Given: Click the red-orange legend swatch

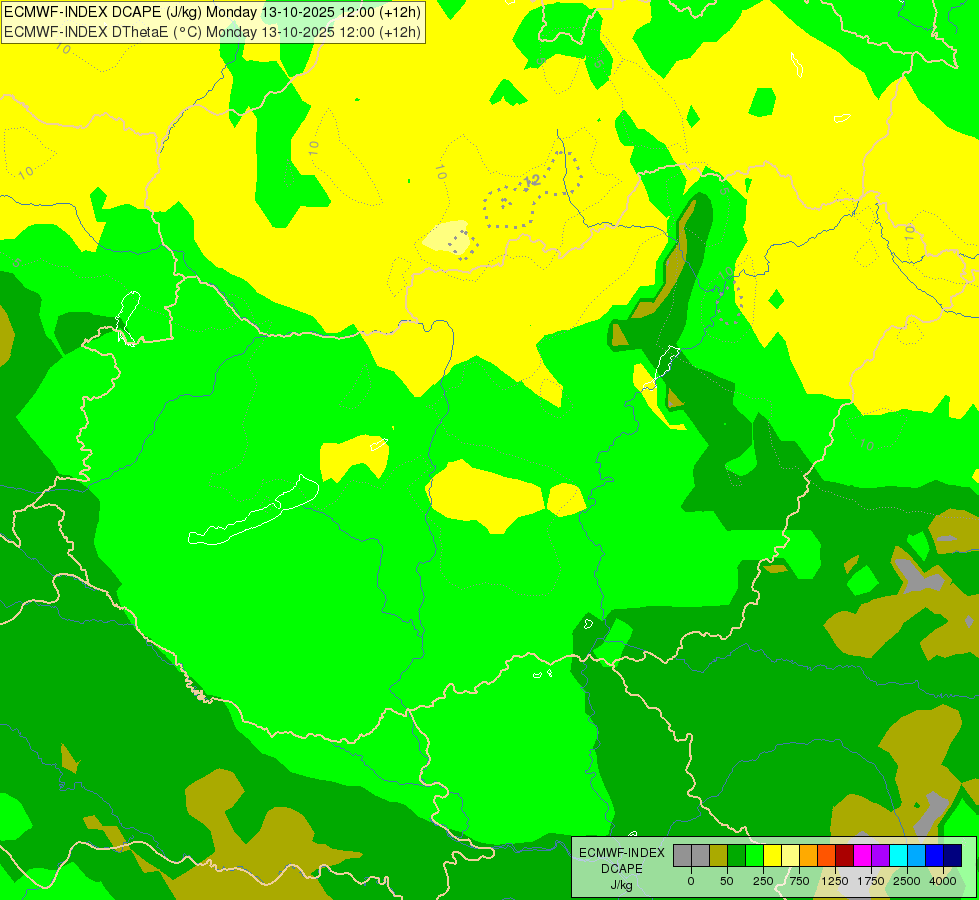Looking at the screenshot, I should click(x=827, y=855).
